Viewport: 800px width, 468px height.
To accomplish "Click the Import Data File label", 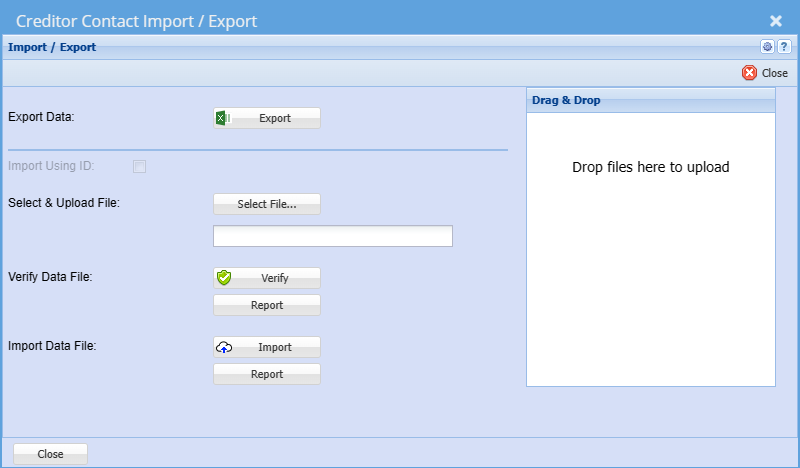I will [x=52, y=346].
